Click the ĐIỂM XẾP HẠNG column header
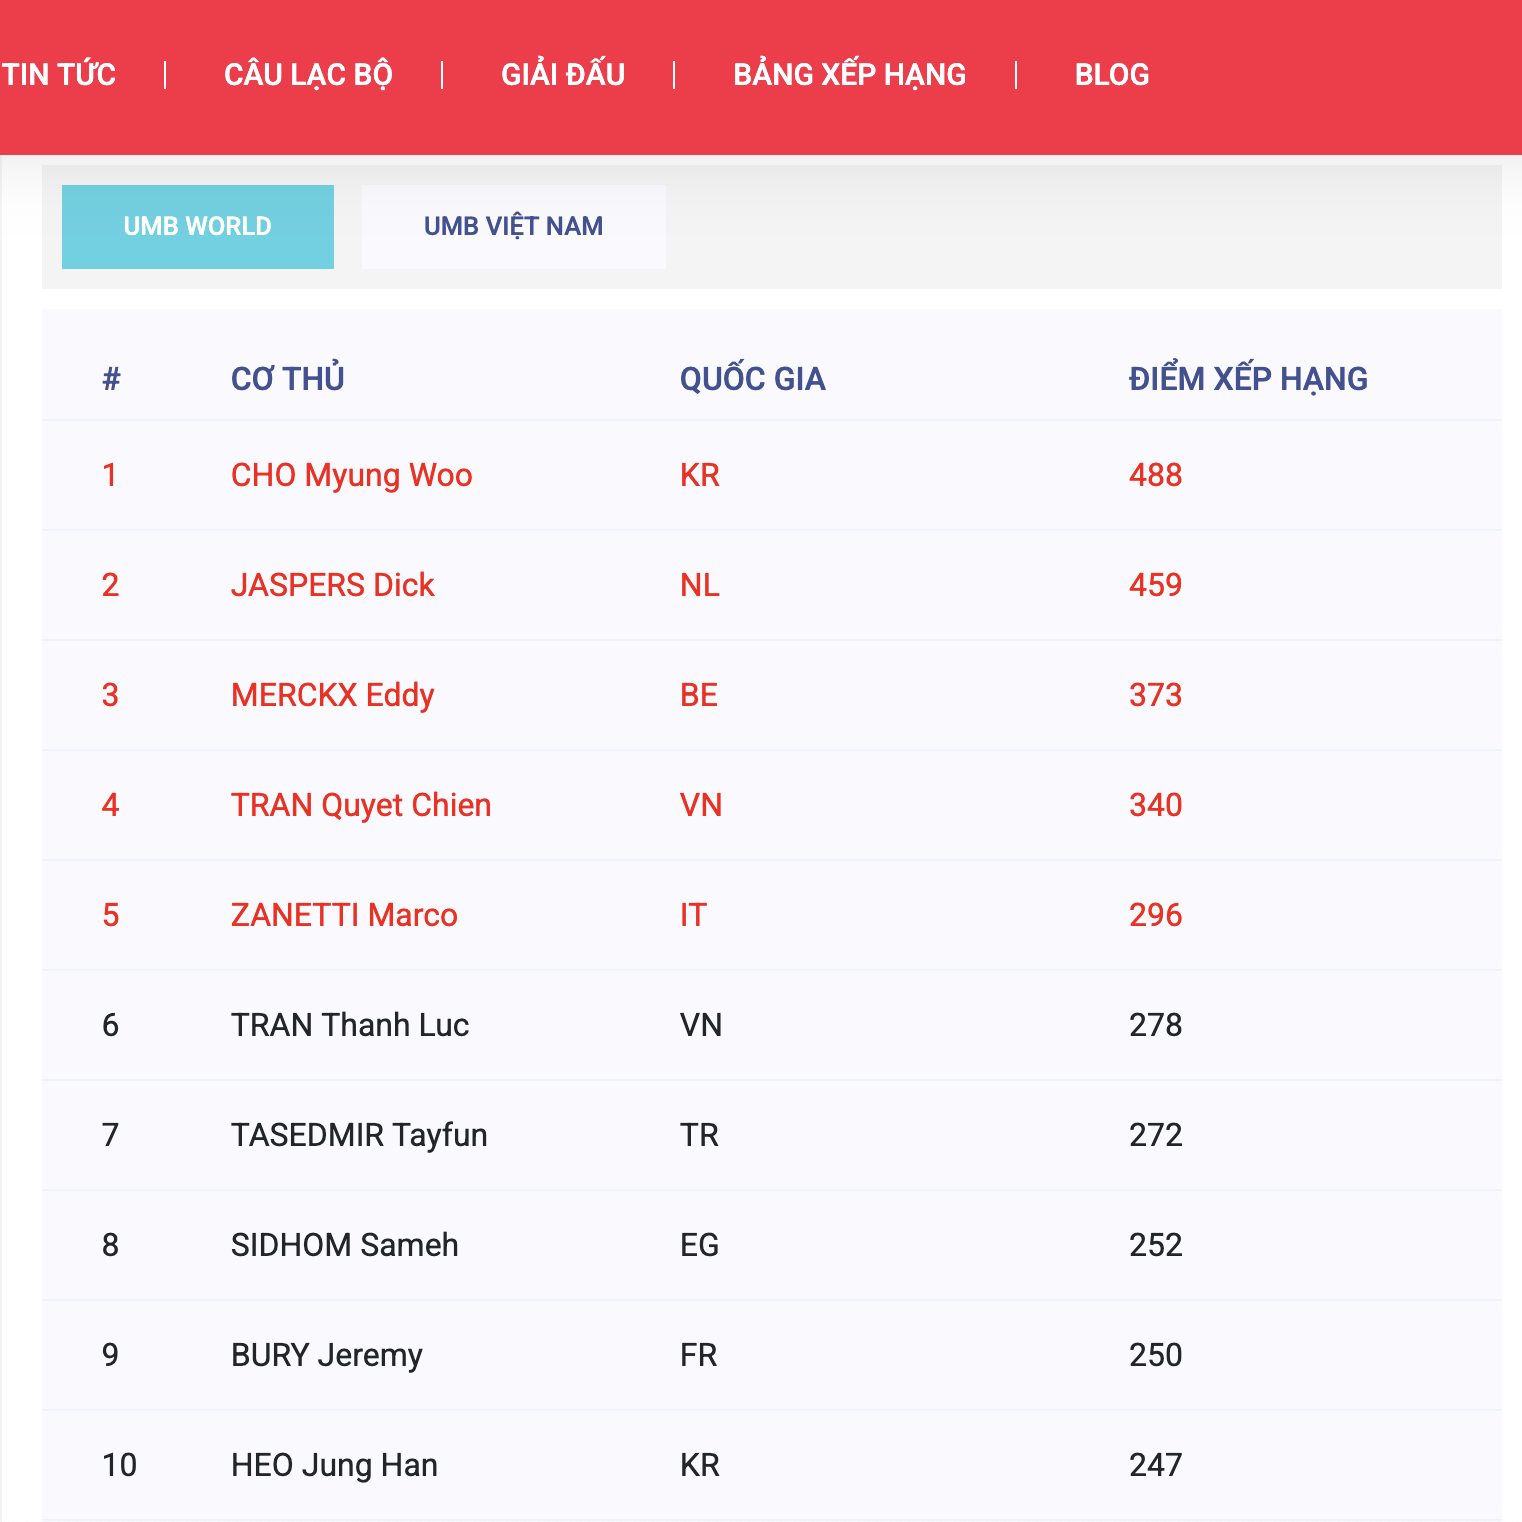Image resolution: width=1522 pixels, height=1522 pixels. (1248, 379)
